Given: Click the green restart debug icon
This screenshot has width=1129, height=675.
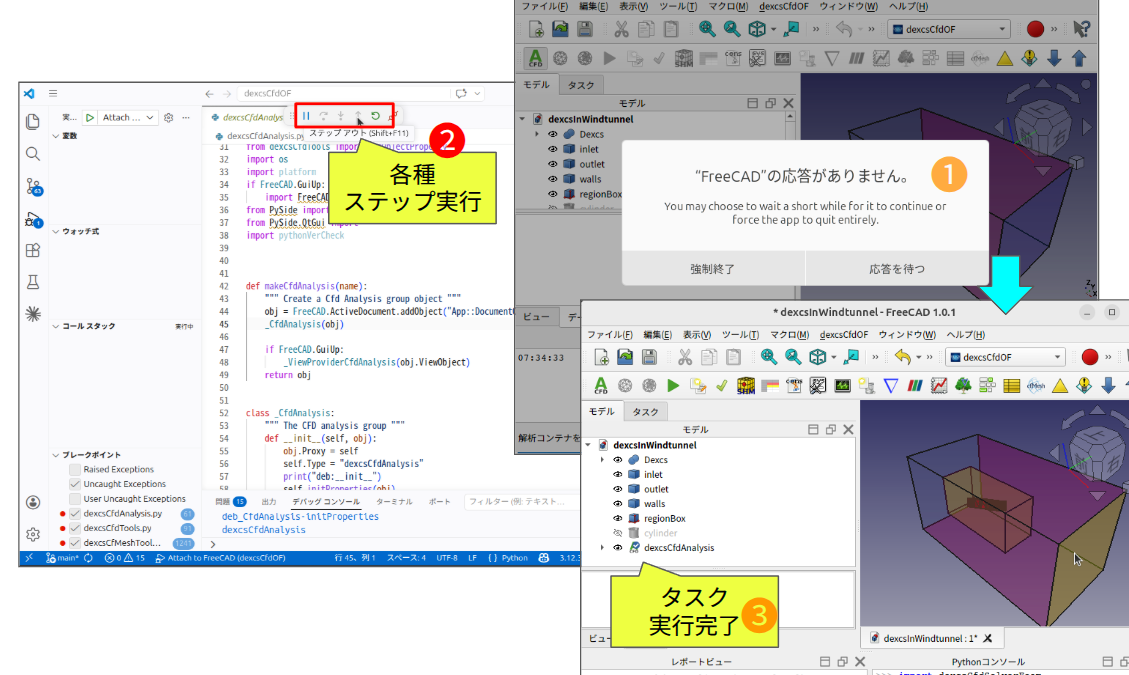Looking at the screenshot, I should point(375,116).
